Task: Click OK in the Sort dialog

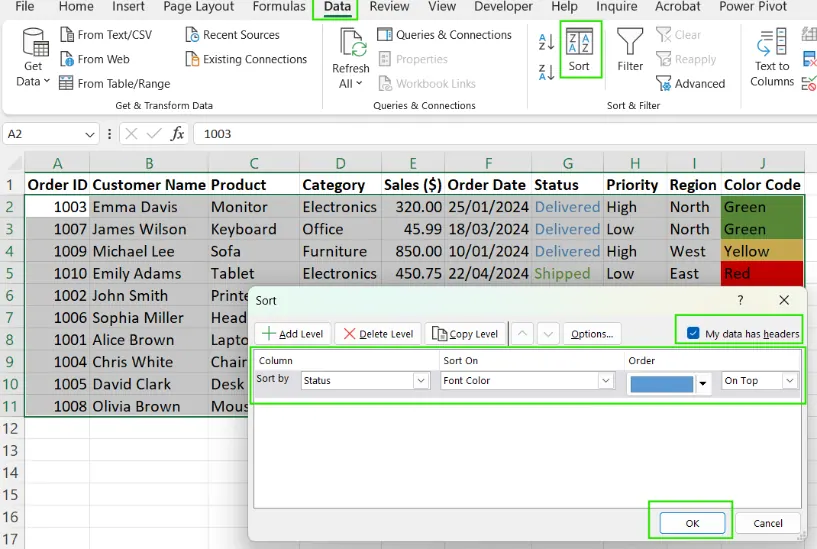Action: click(691, 523)
